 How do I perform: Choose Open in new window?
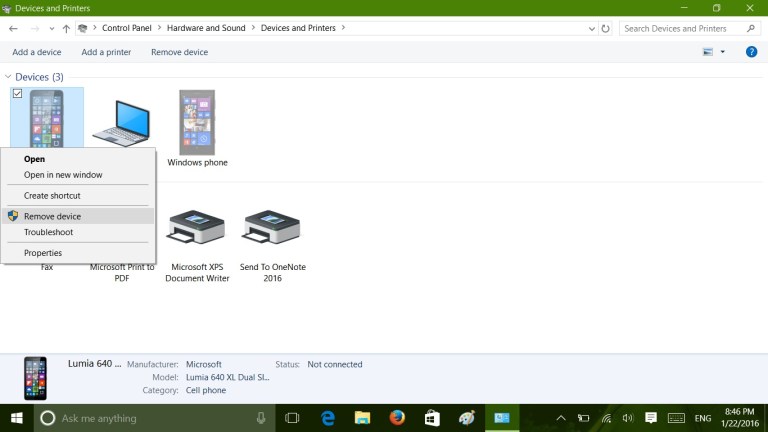coord(63,175)
